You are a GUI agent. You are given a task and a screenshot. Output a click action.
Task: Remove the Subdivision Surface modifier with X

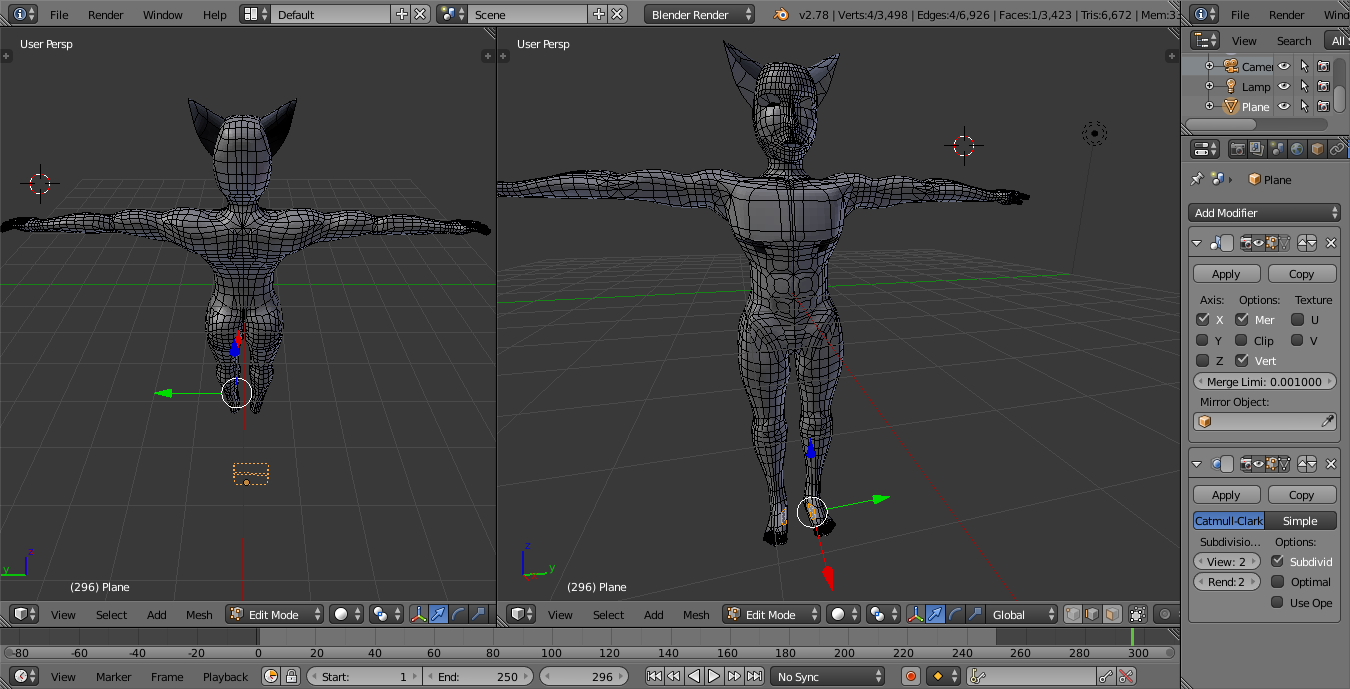(1331, 464)
